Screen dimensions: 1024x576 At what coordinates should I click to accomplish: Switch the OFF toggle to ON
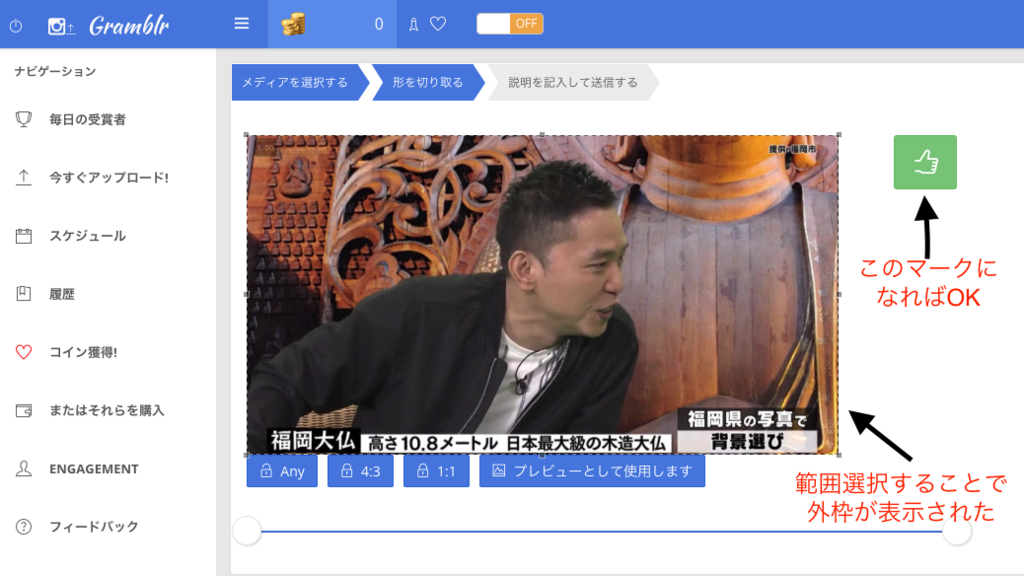(x=509, y=22)
